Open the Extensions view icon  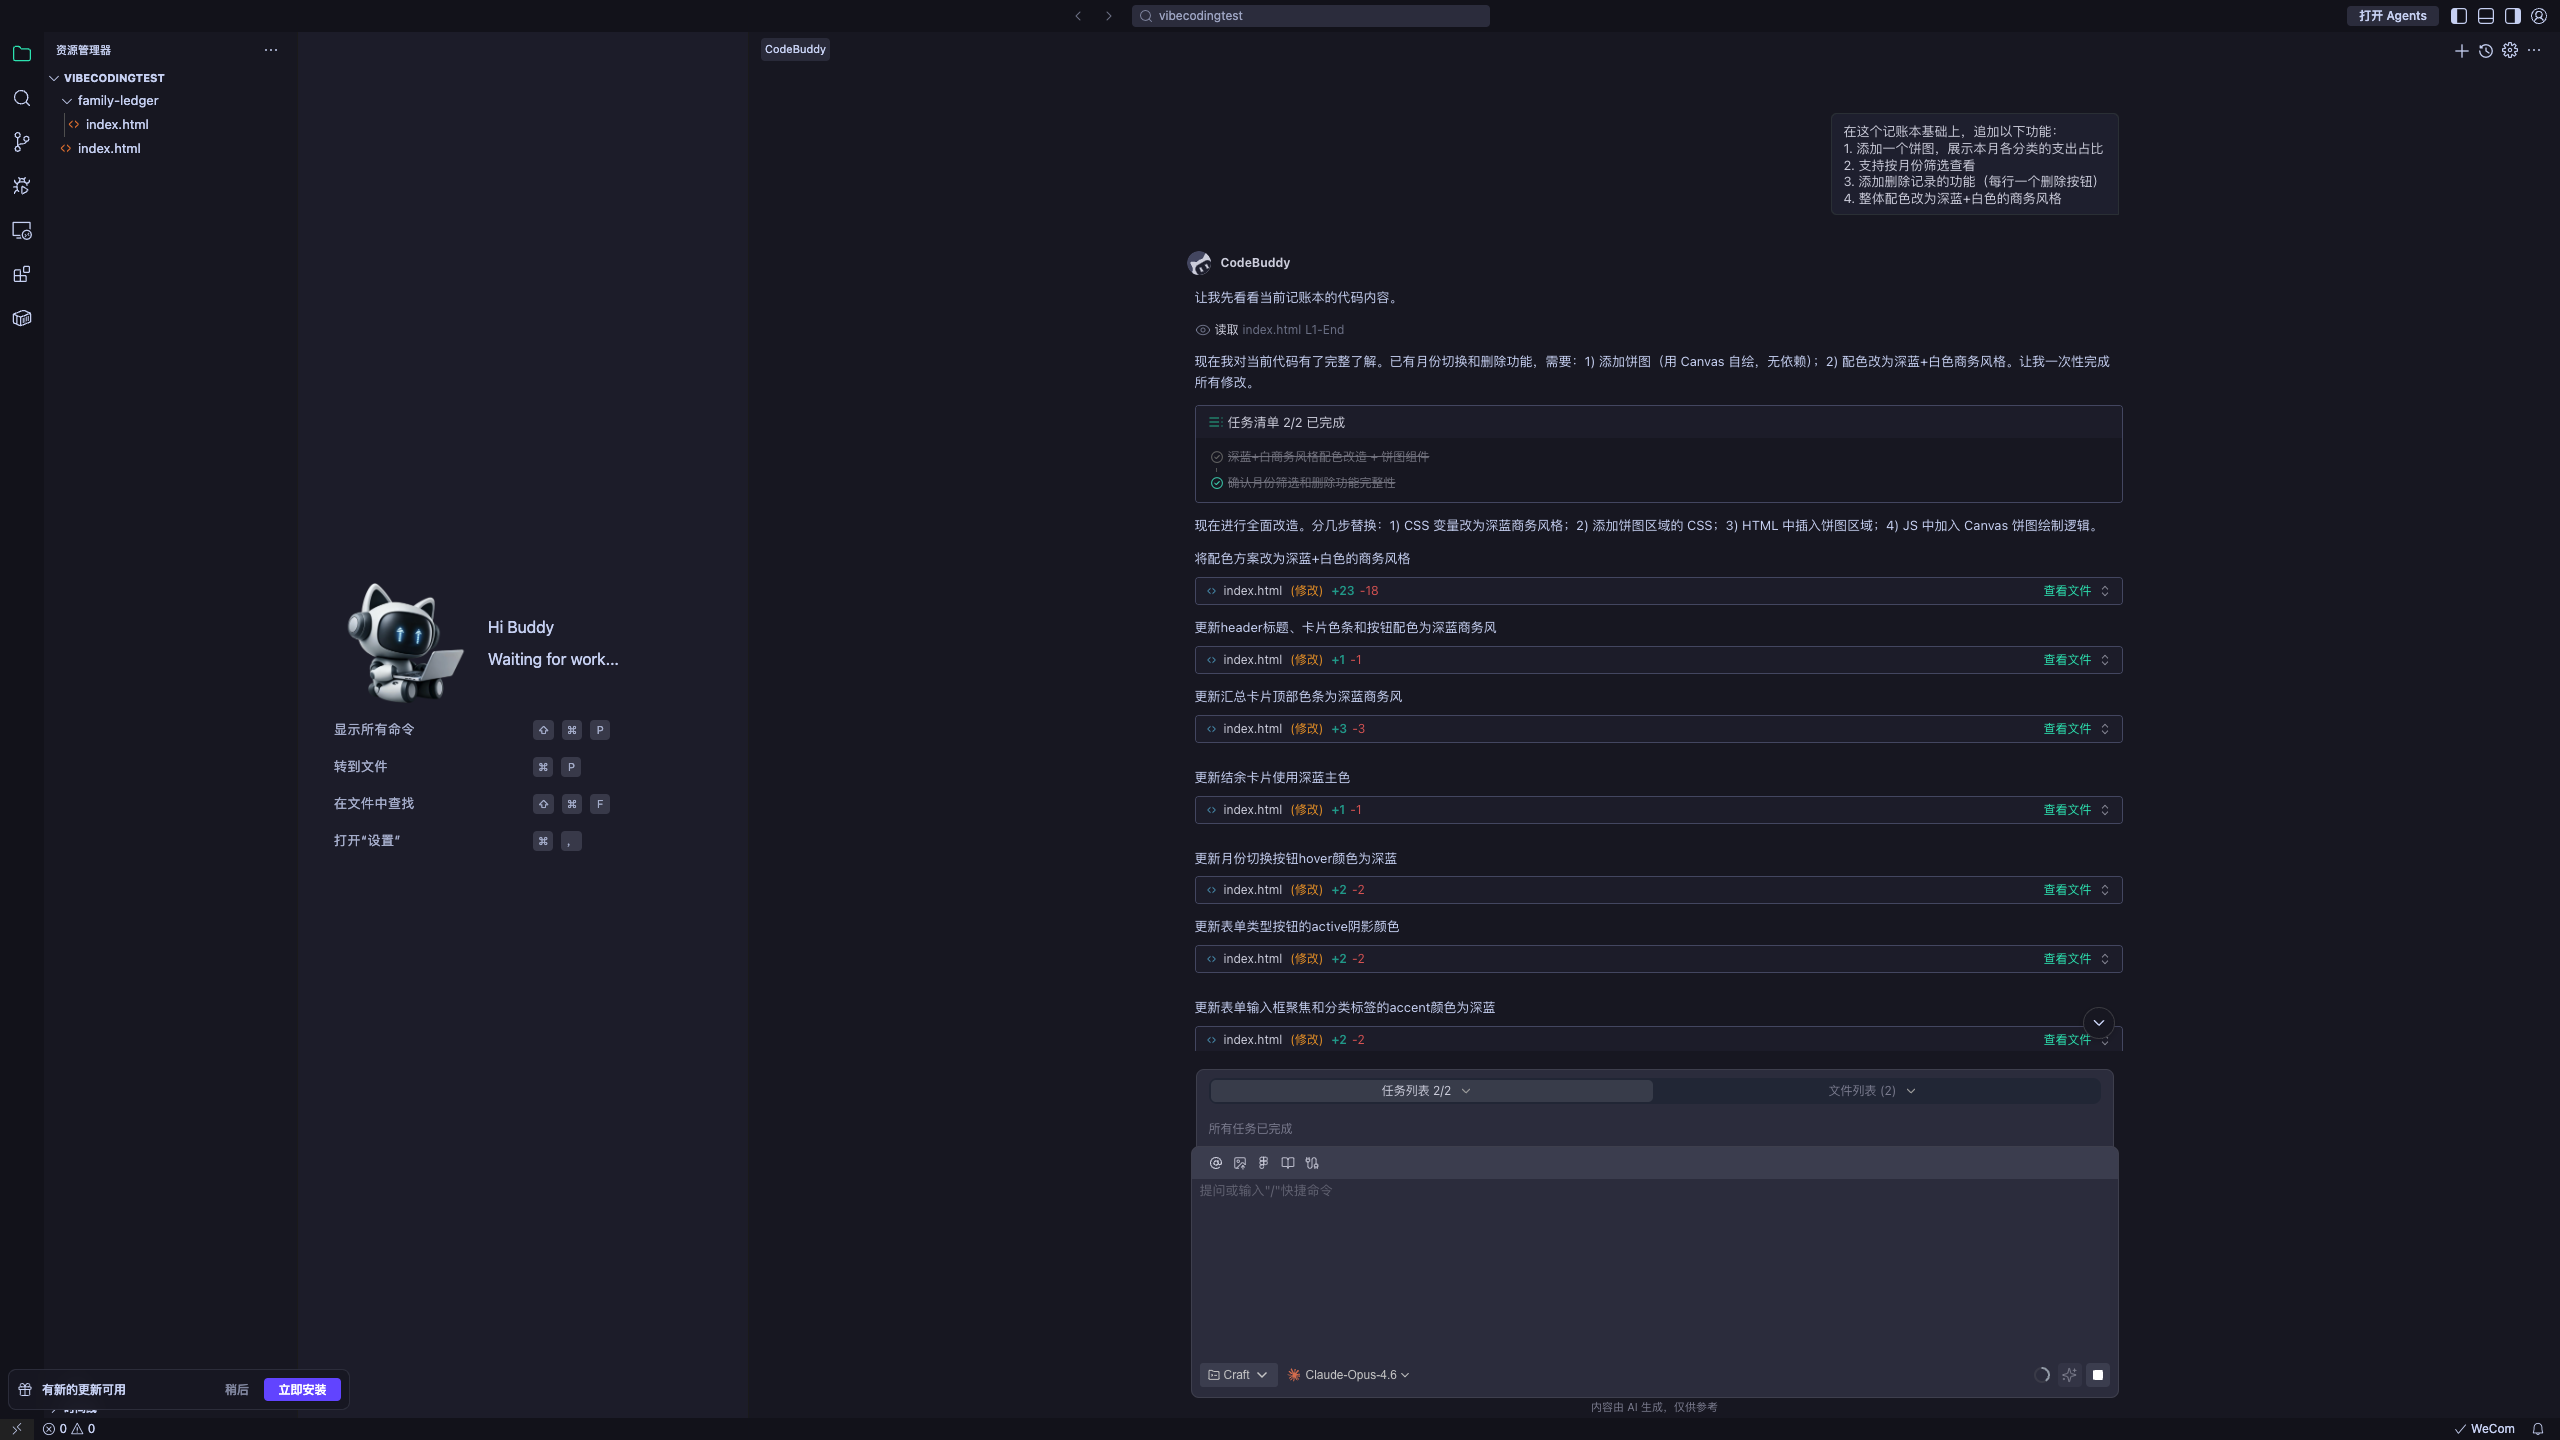[22, 274]
